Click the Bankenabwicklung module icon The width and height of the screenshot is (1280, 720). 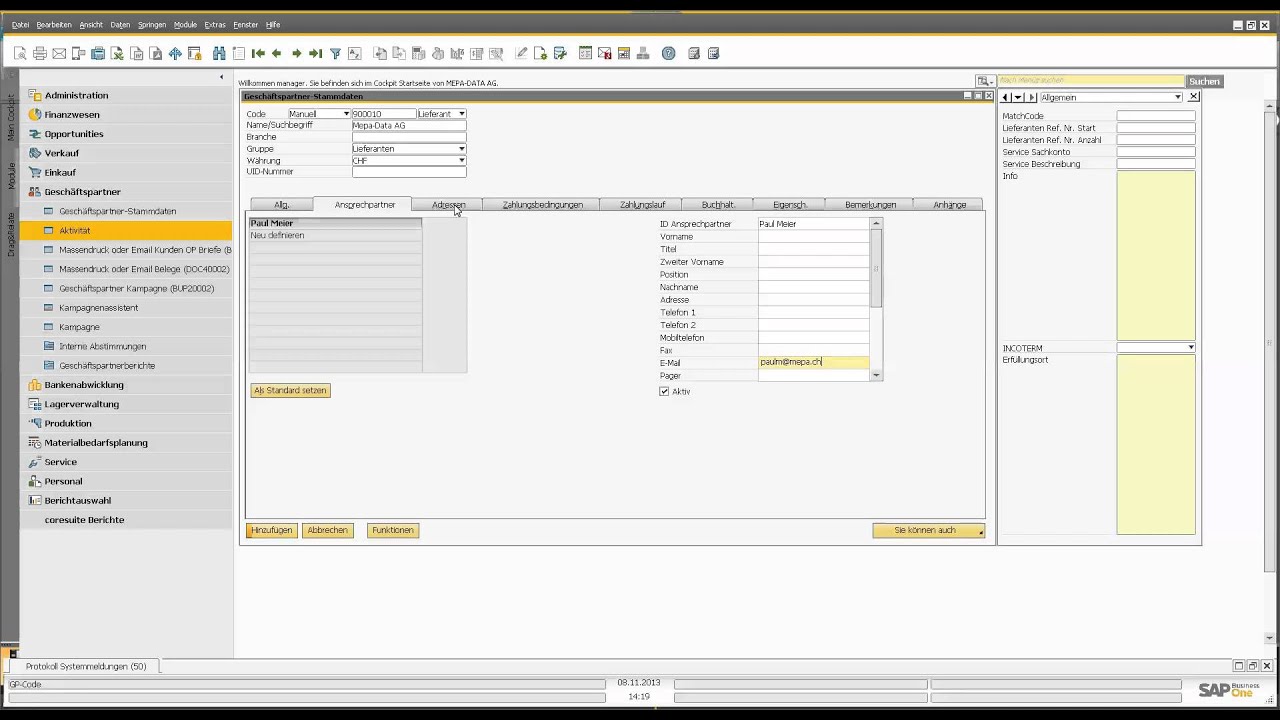35,384
